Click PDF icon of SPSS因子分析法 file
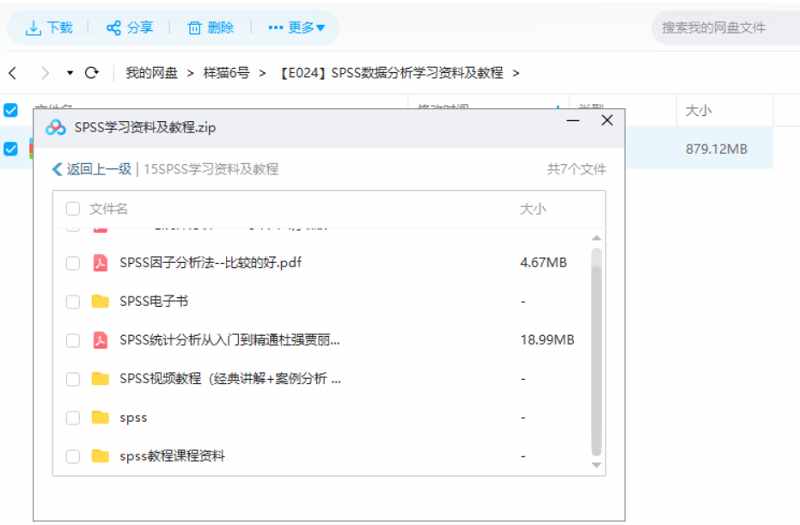Screen dimensions: 800x525 pos(100,263)
